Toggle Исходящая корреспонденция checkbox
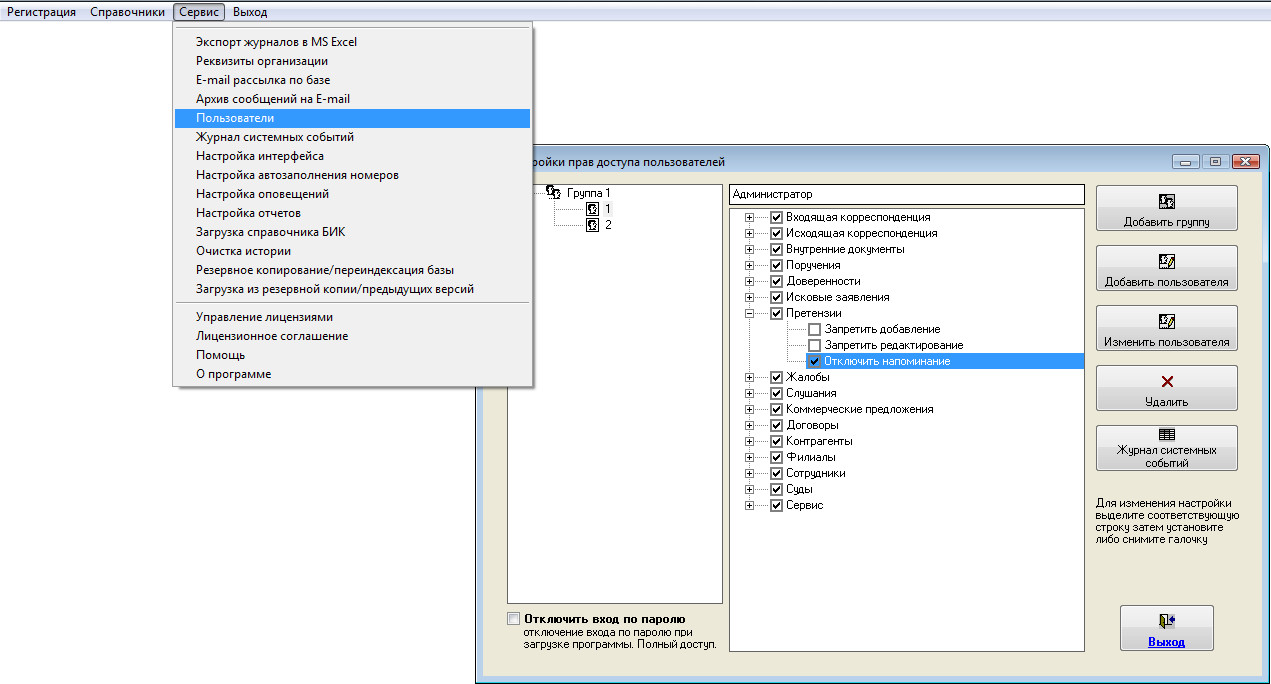Screen dimensions: 1271x684 [776, 233]
